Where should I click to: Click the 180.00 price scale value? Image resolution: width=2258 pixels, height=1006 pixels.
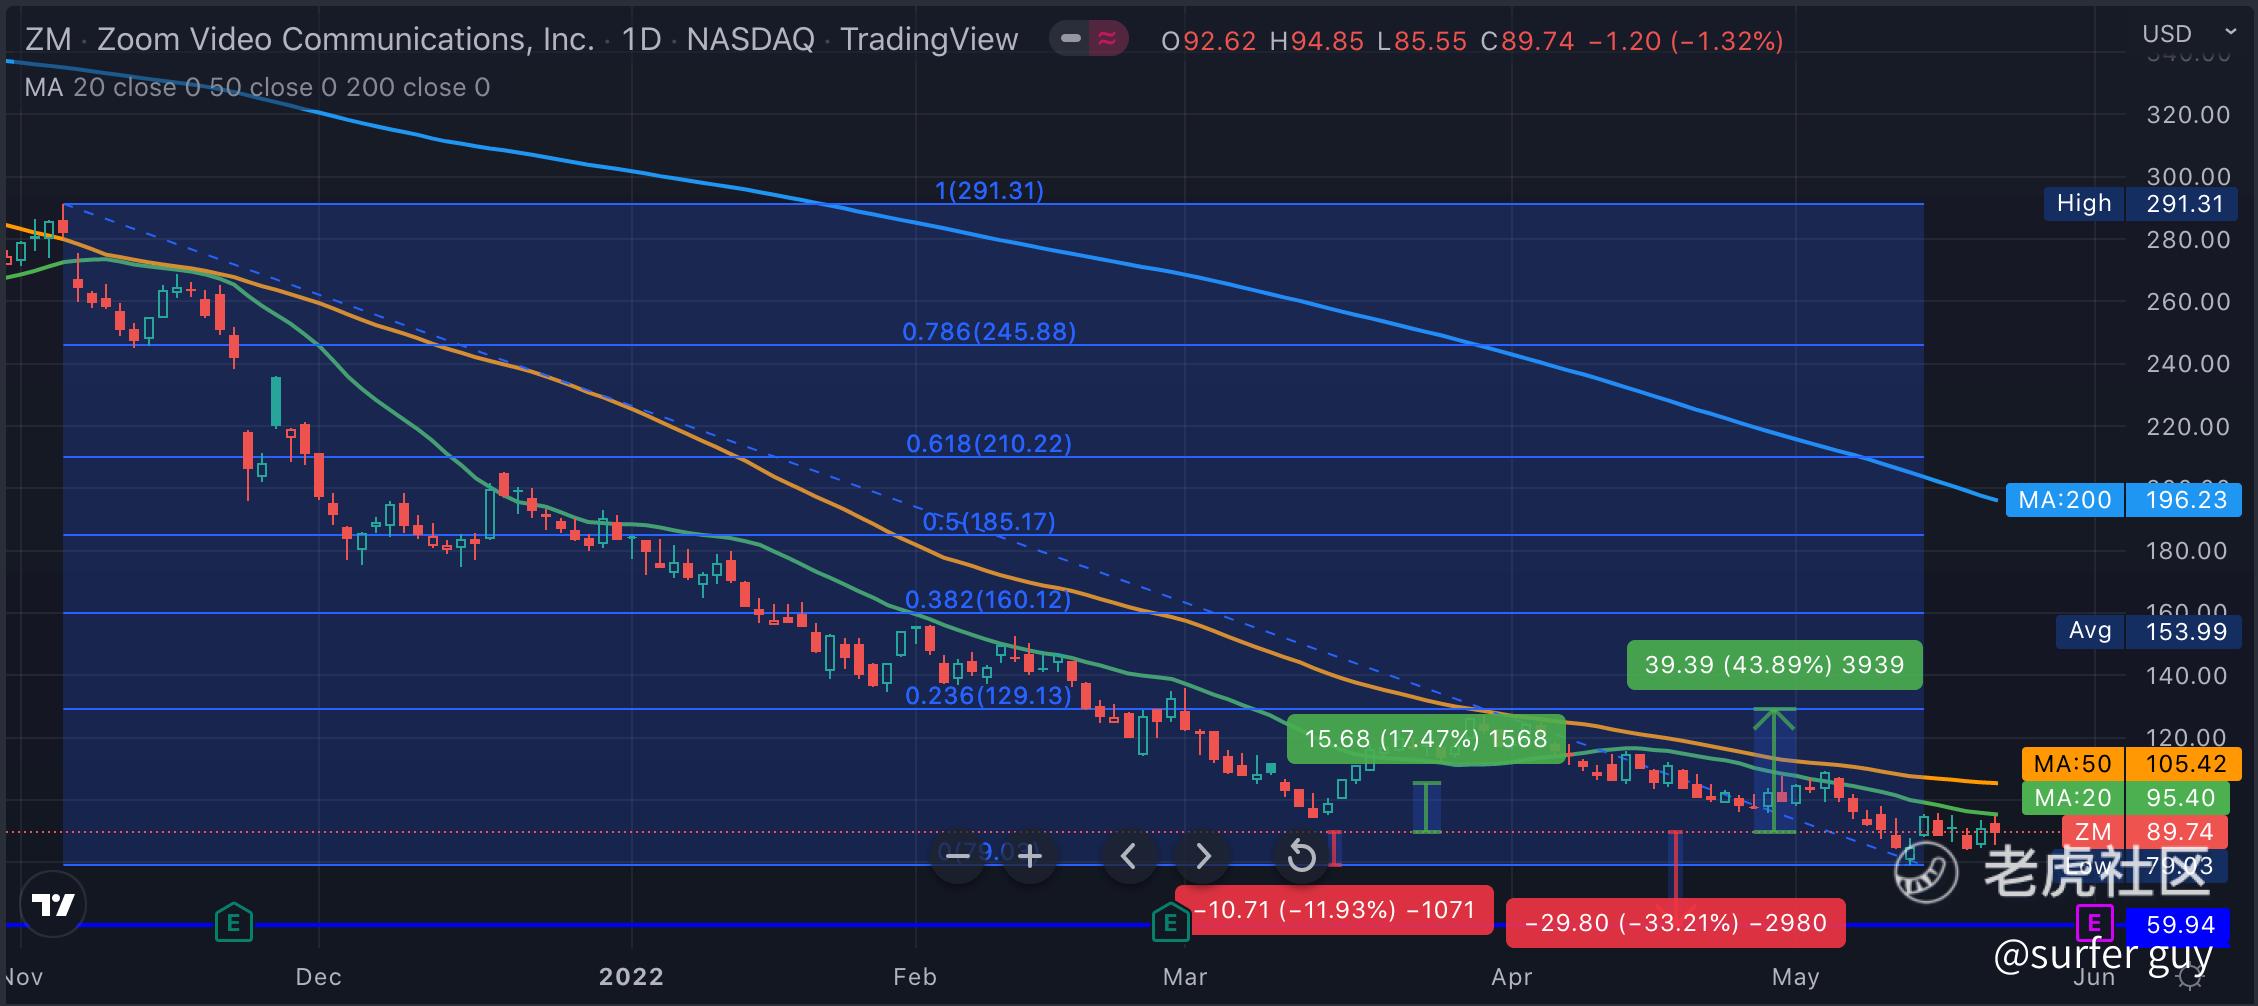click(2189, 551)
